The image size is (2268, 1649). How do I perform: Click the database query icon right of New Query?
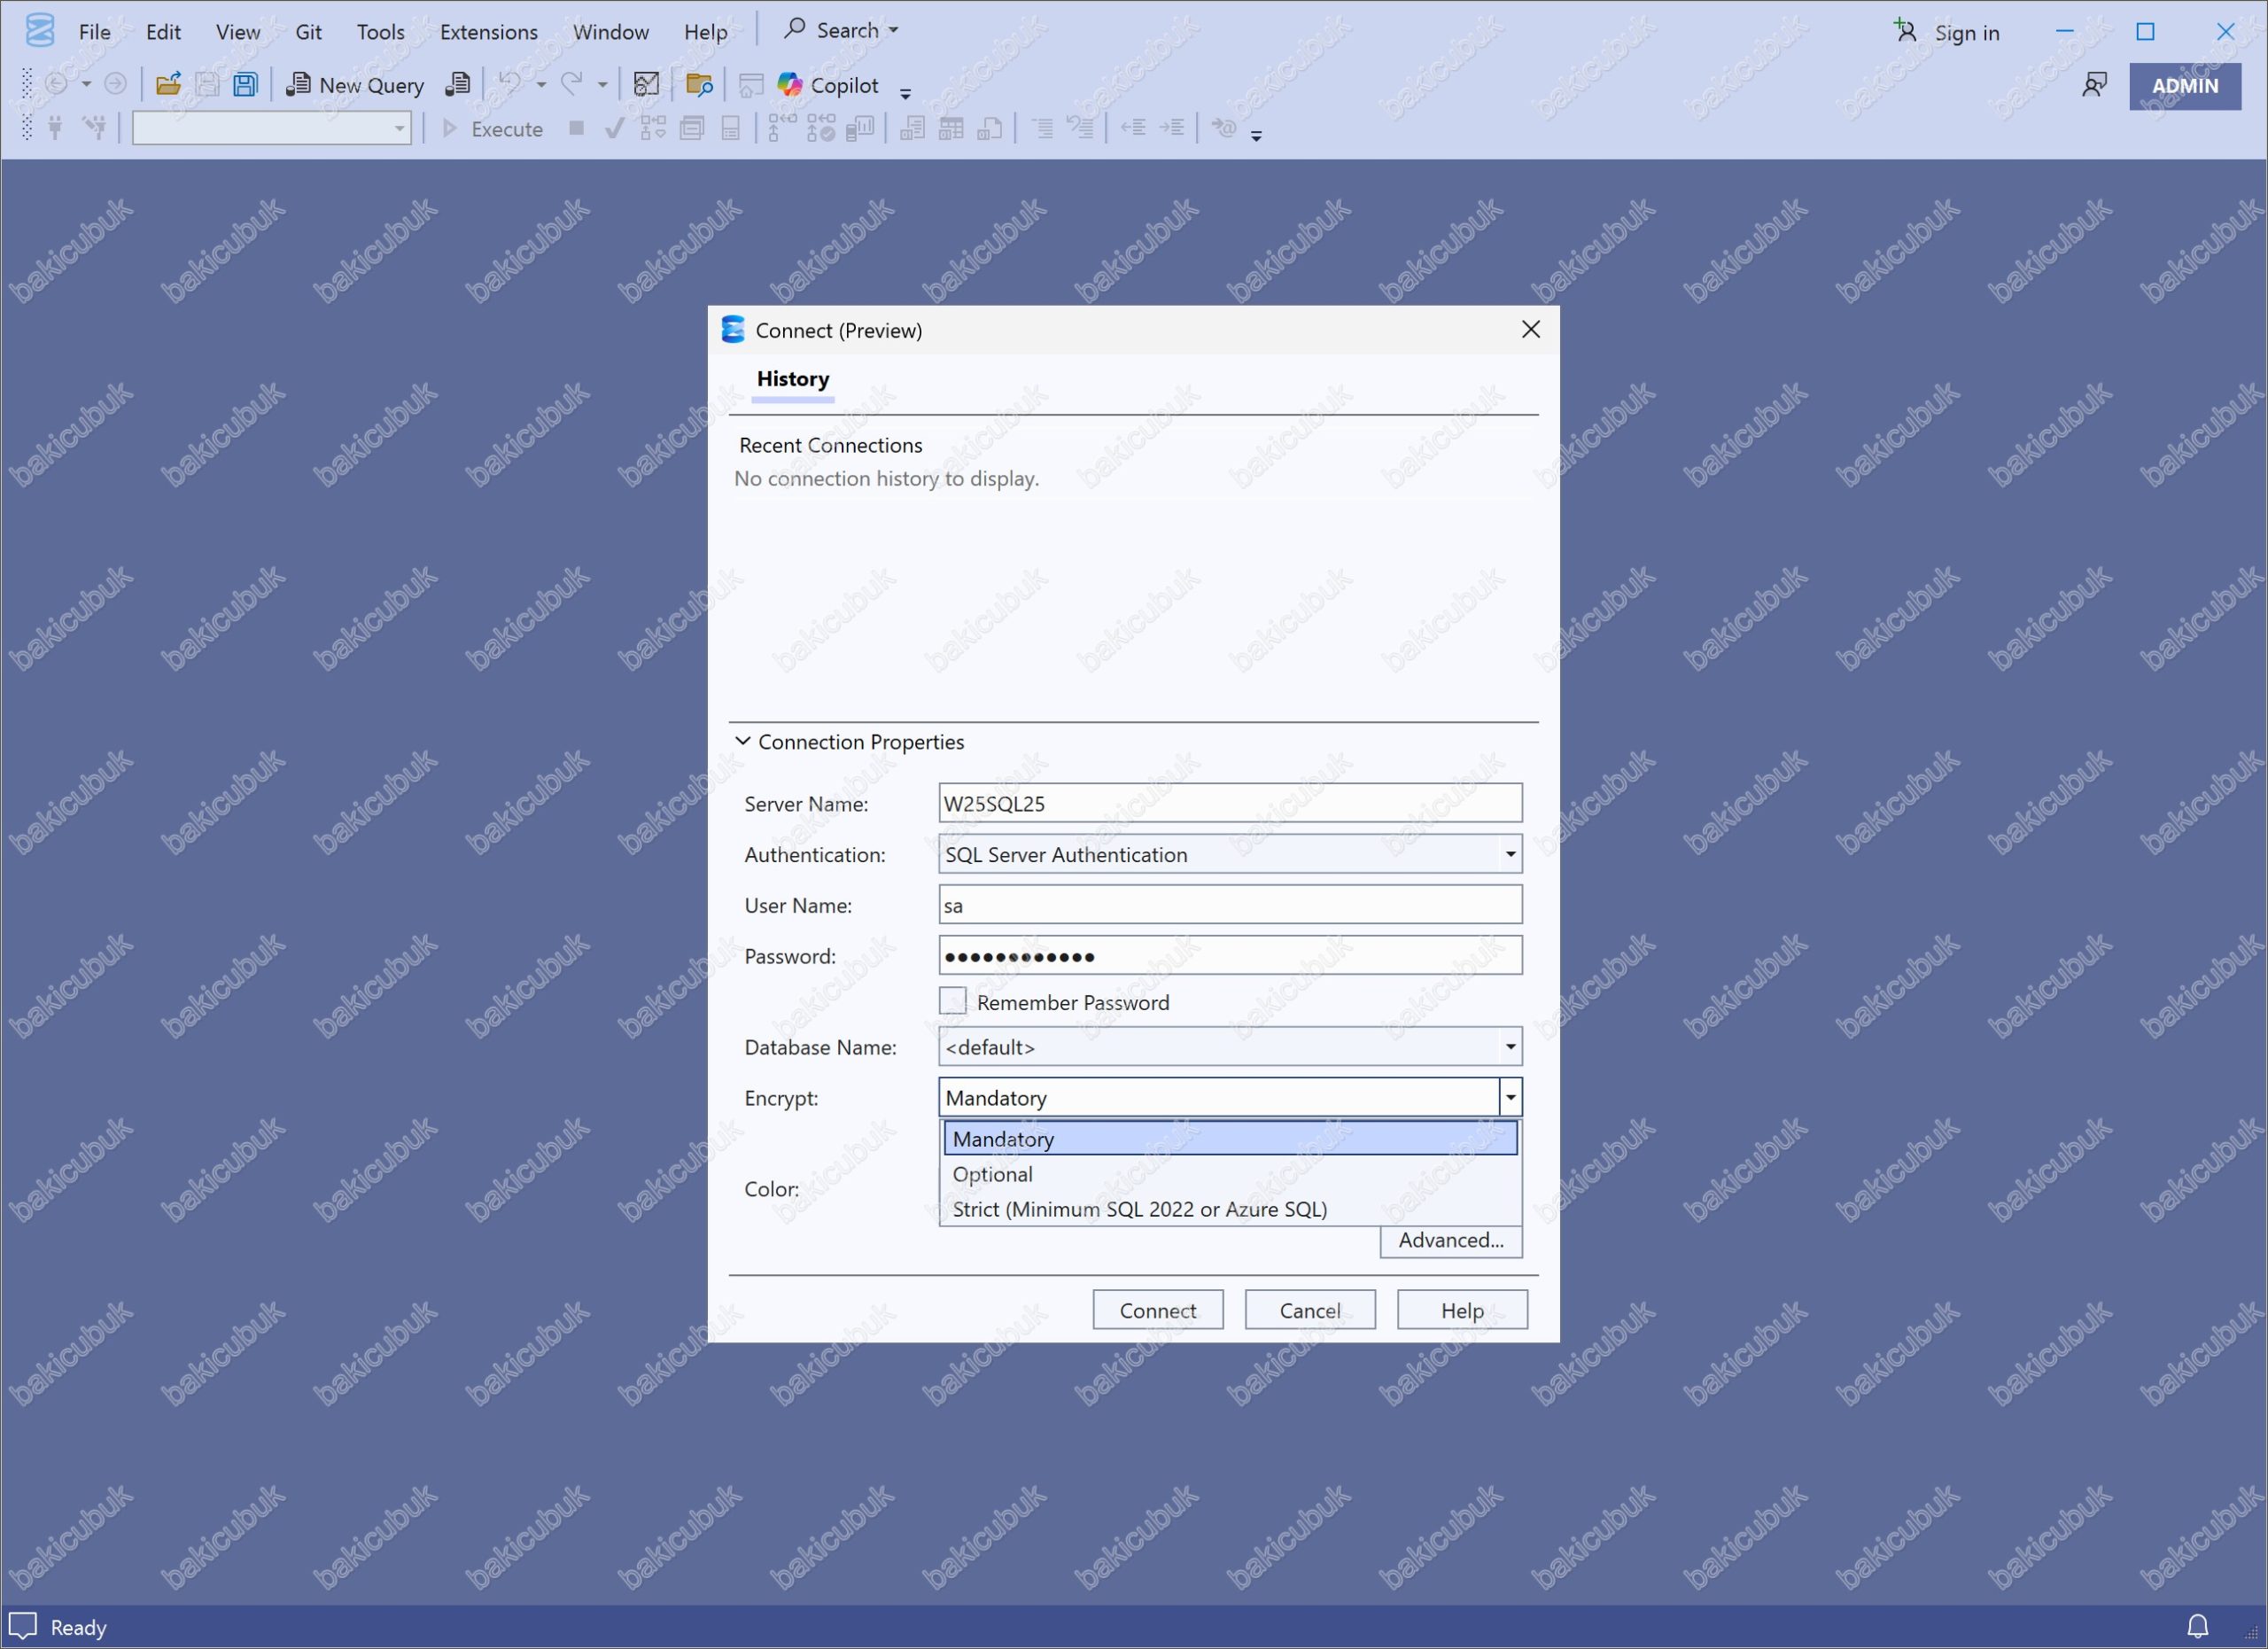point(458,85)
